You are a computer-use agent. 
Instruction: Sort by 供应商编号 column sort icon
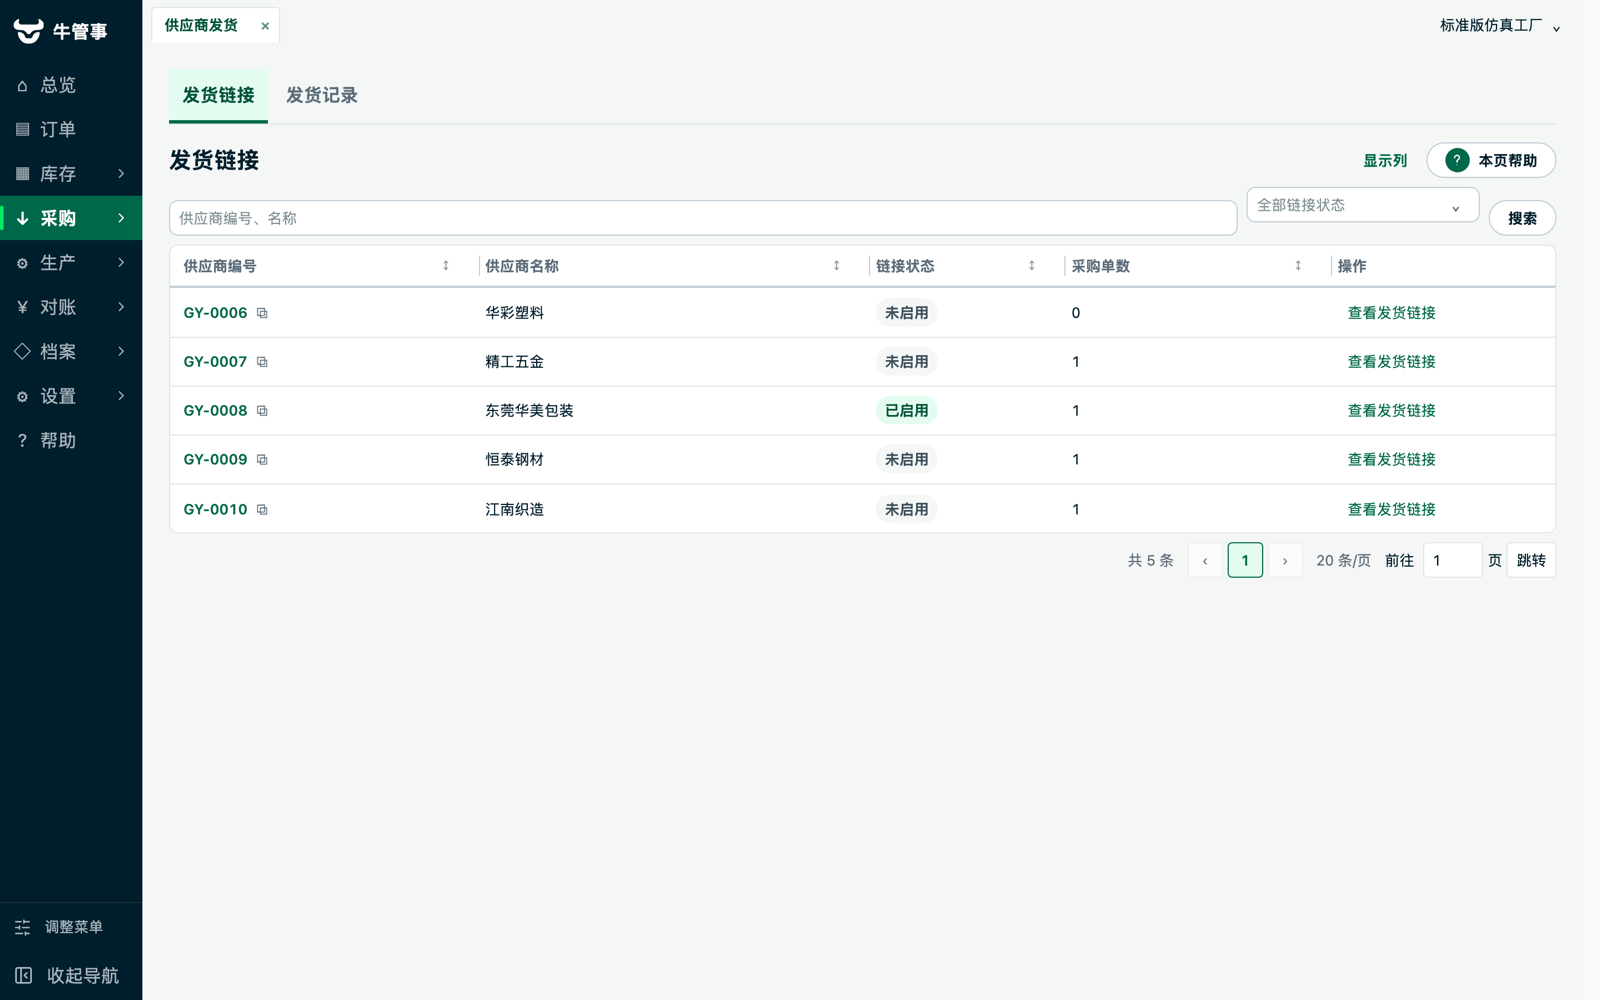tap(446, 266)
